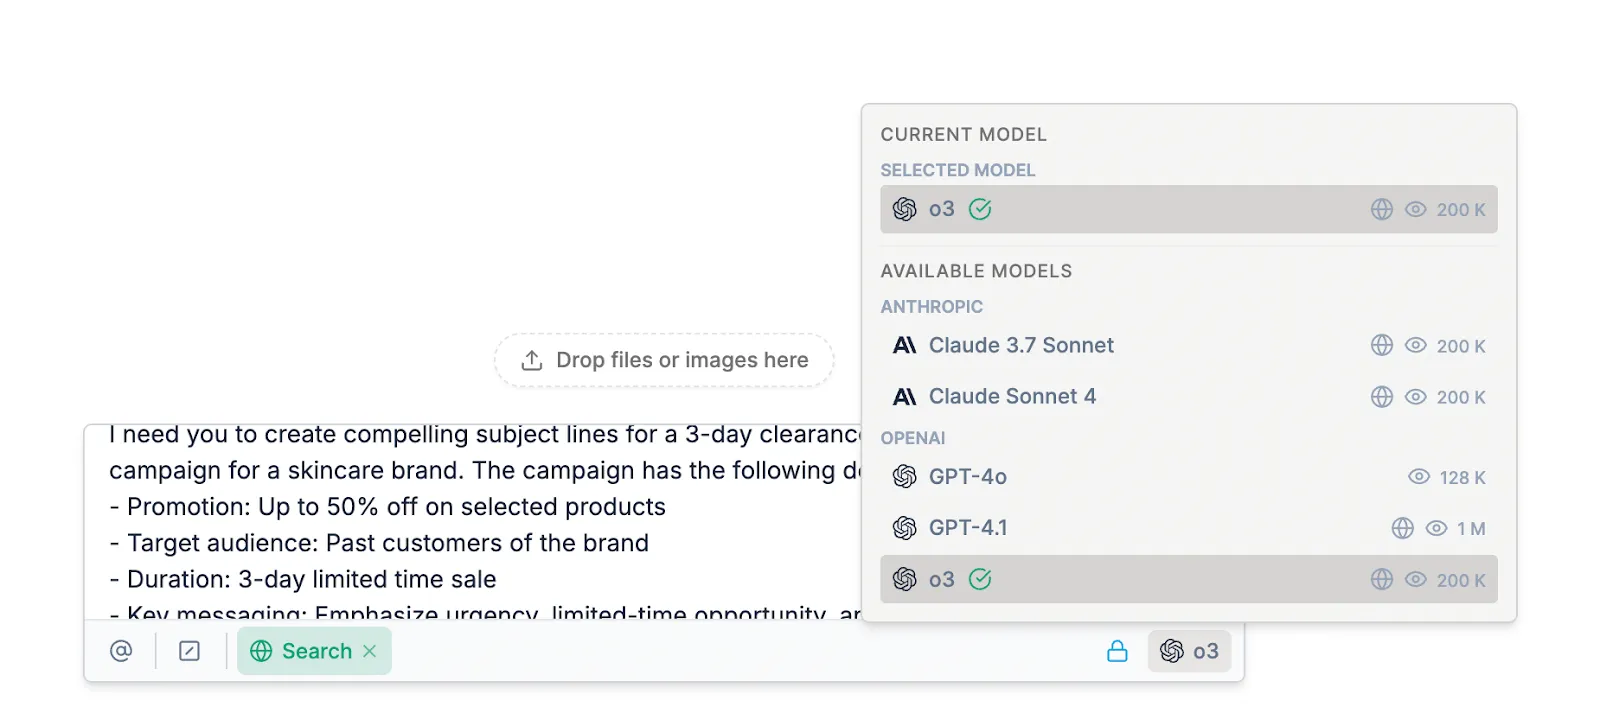1600x707 pixels.
Task: Click Anthropic logo beside Claude 3.7 Sonnet
Action: click(904, 345)
